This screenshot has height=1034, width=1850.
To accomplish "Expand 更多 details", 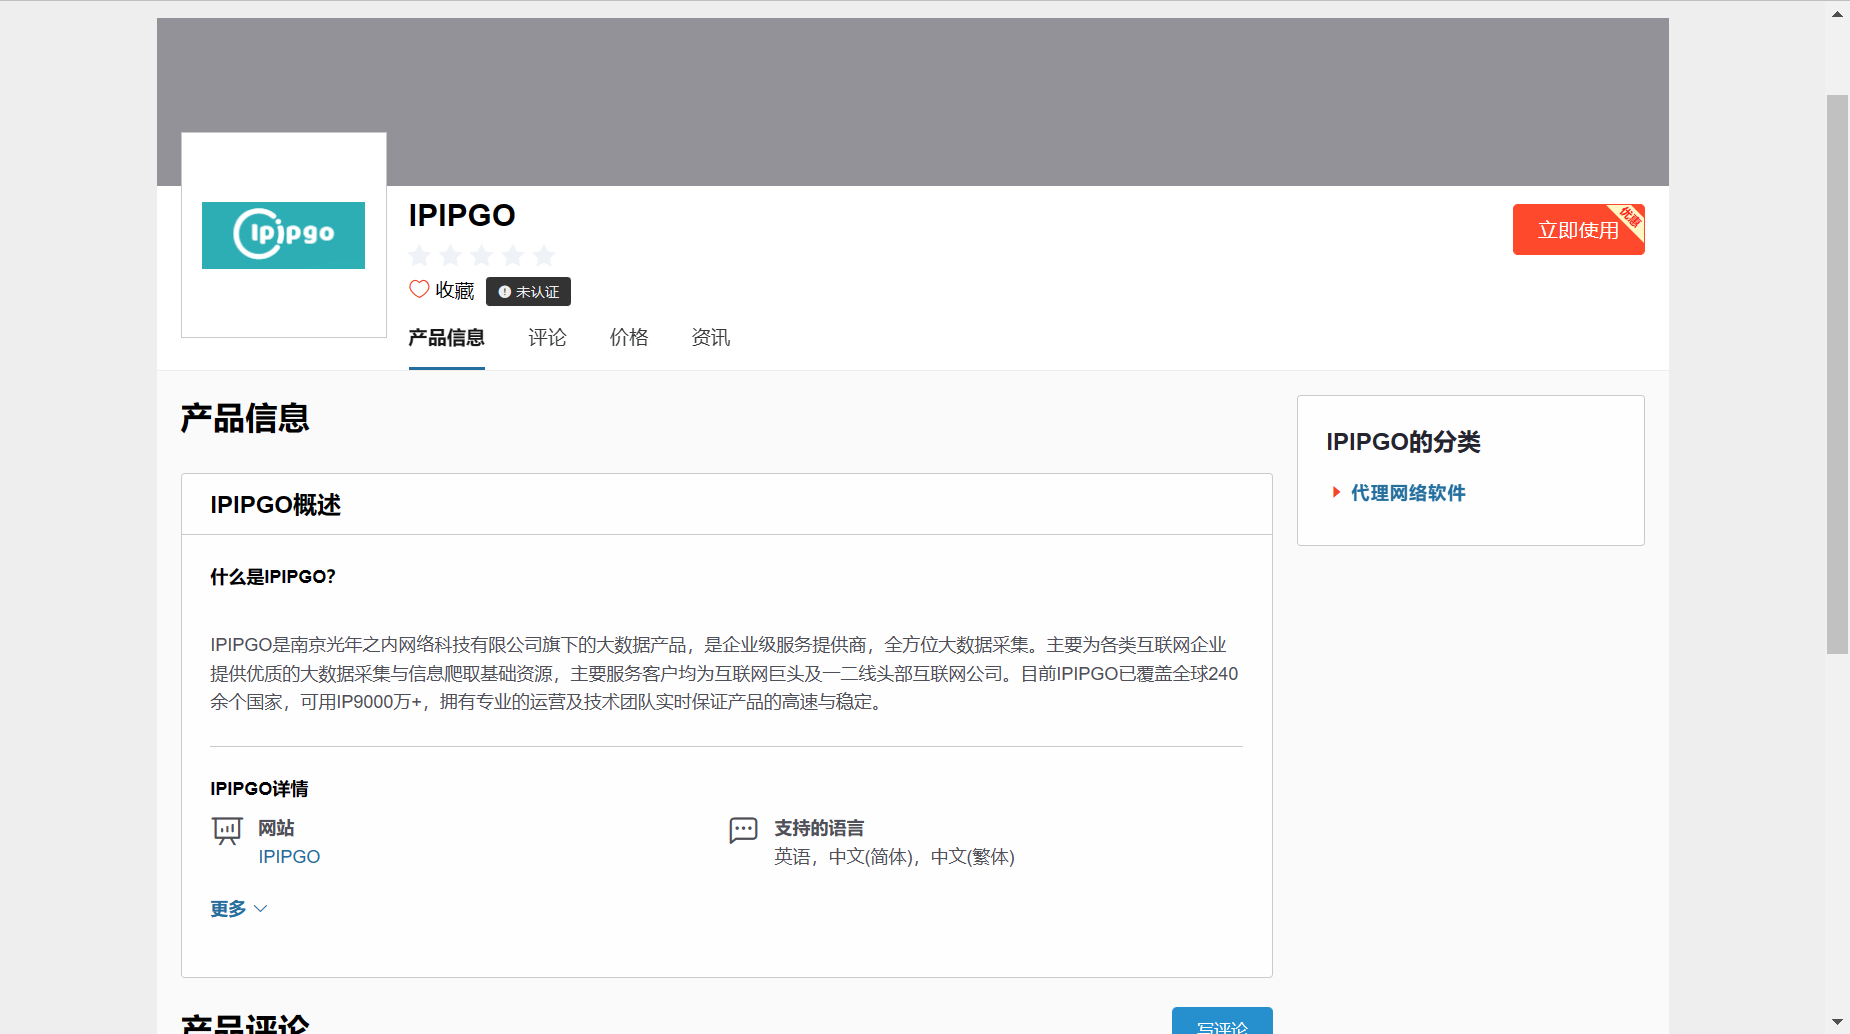I will coord(238,909).
